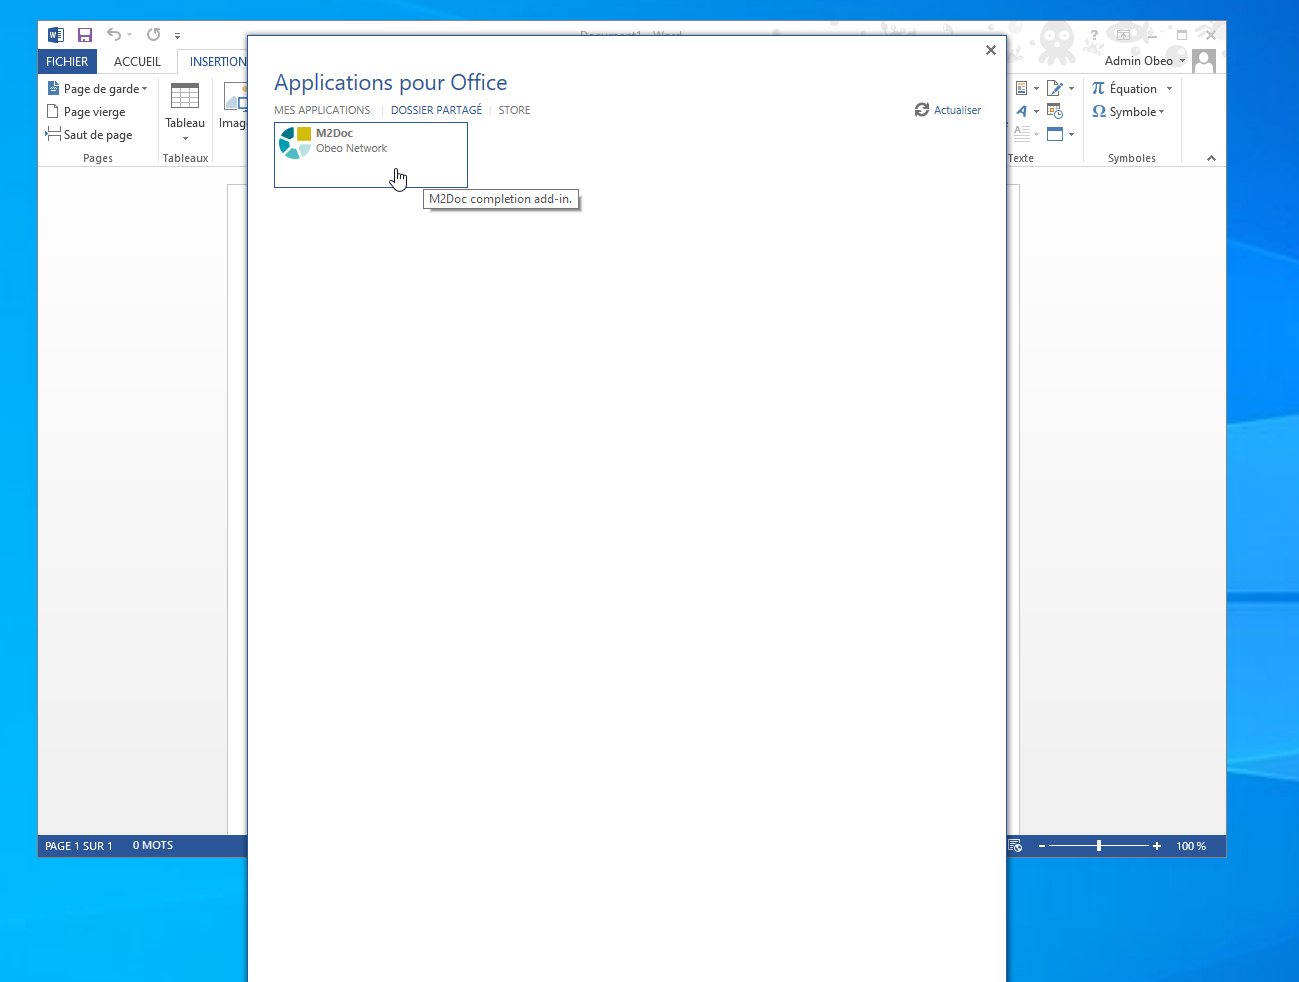Insert a Page vierge
The image size is (1299, 982).
tap(86, 112)
